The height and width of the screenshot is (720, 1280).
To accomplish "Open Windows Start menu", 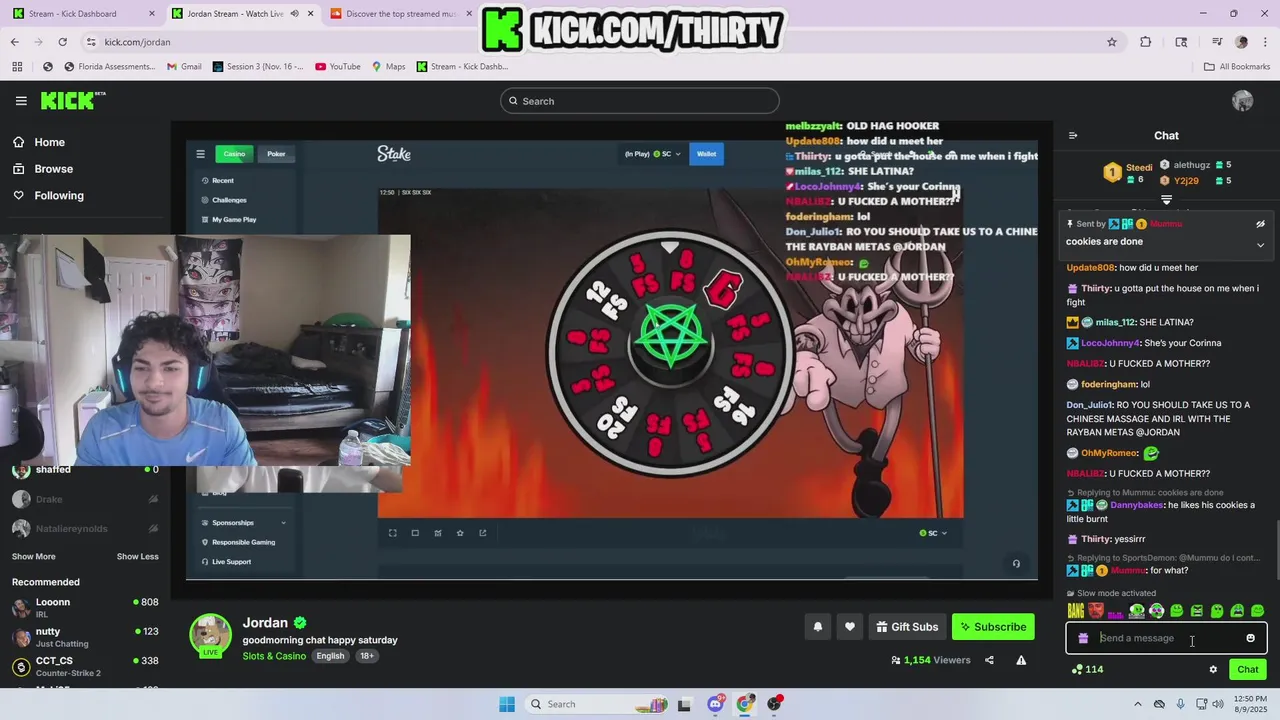I will point(507,704).
